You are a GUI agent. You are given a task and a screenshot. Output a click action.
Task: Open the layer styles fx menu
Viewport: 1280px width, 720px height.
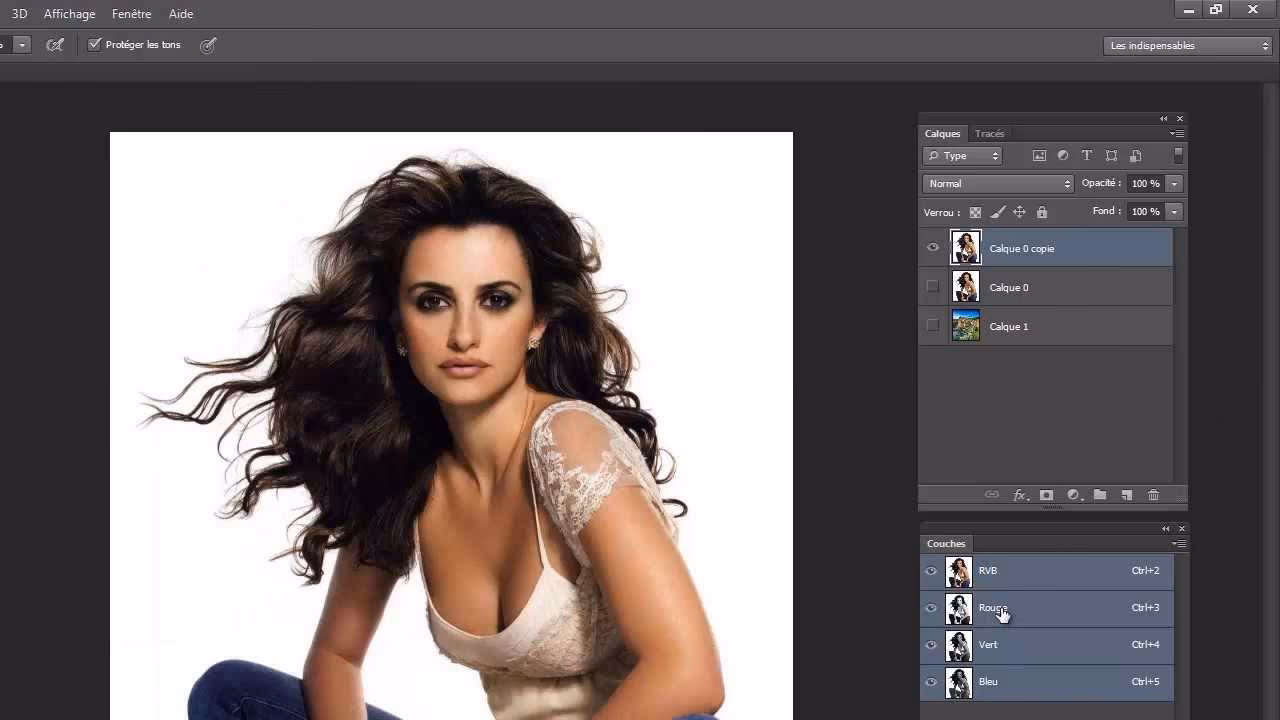pos(1019,494)
